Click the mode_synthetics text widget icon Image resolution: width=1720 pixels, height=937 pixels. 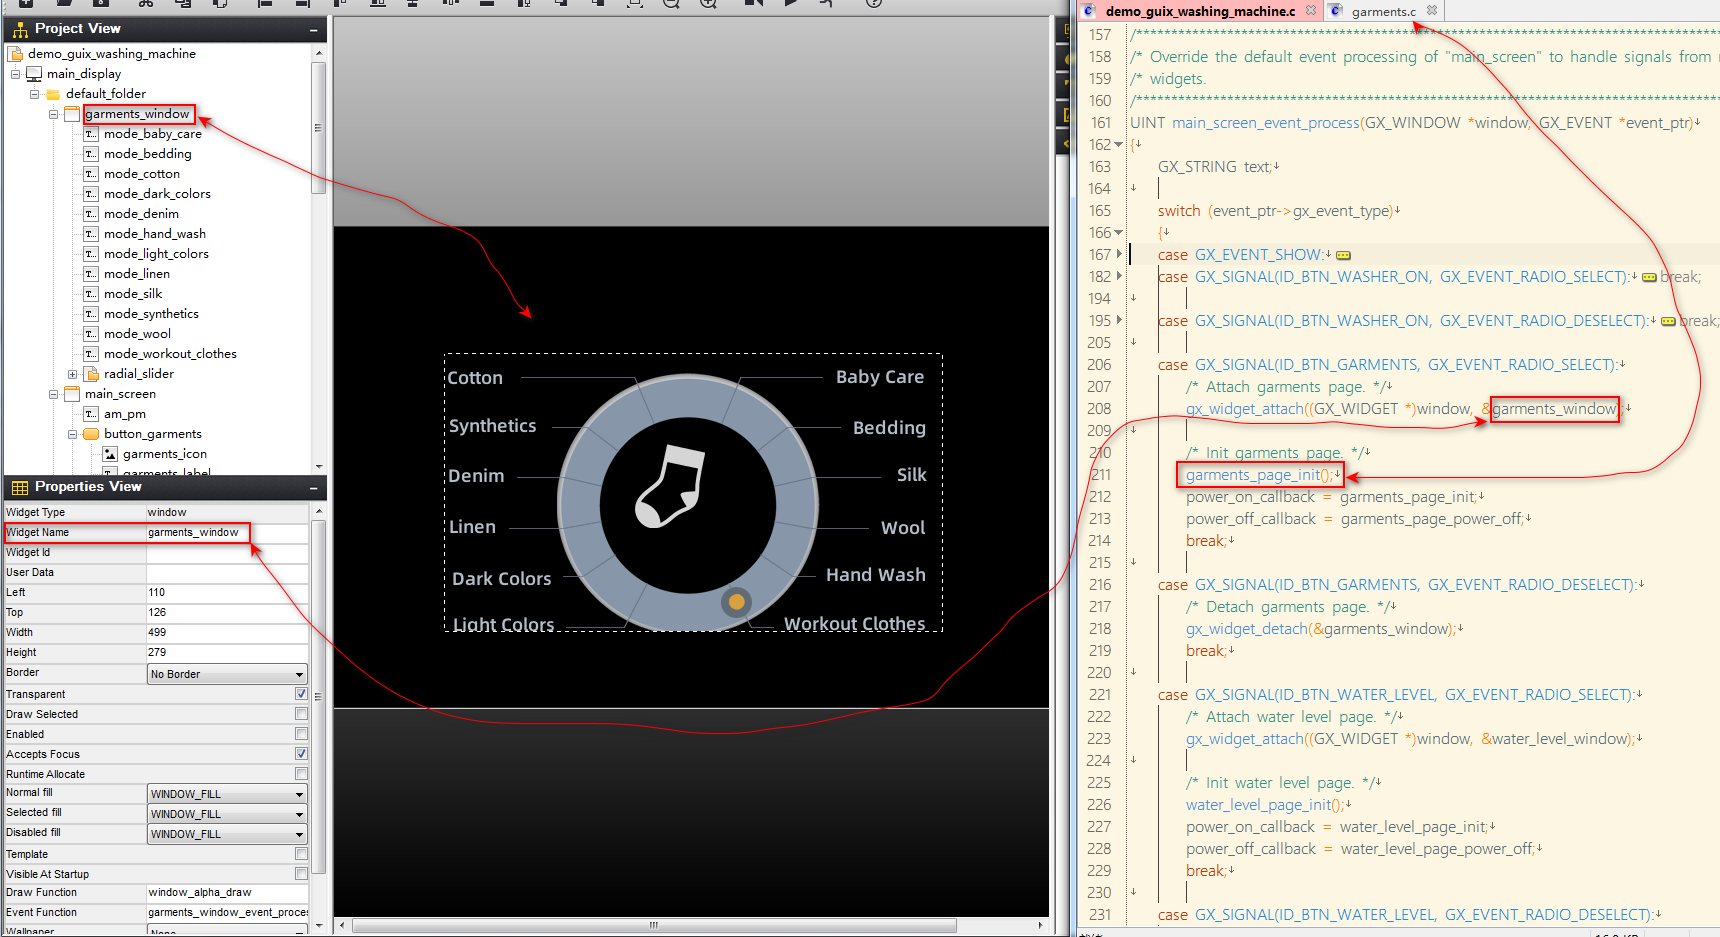(91, 314)
